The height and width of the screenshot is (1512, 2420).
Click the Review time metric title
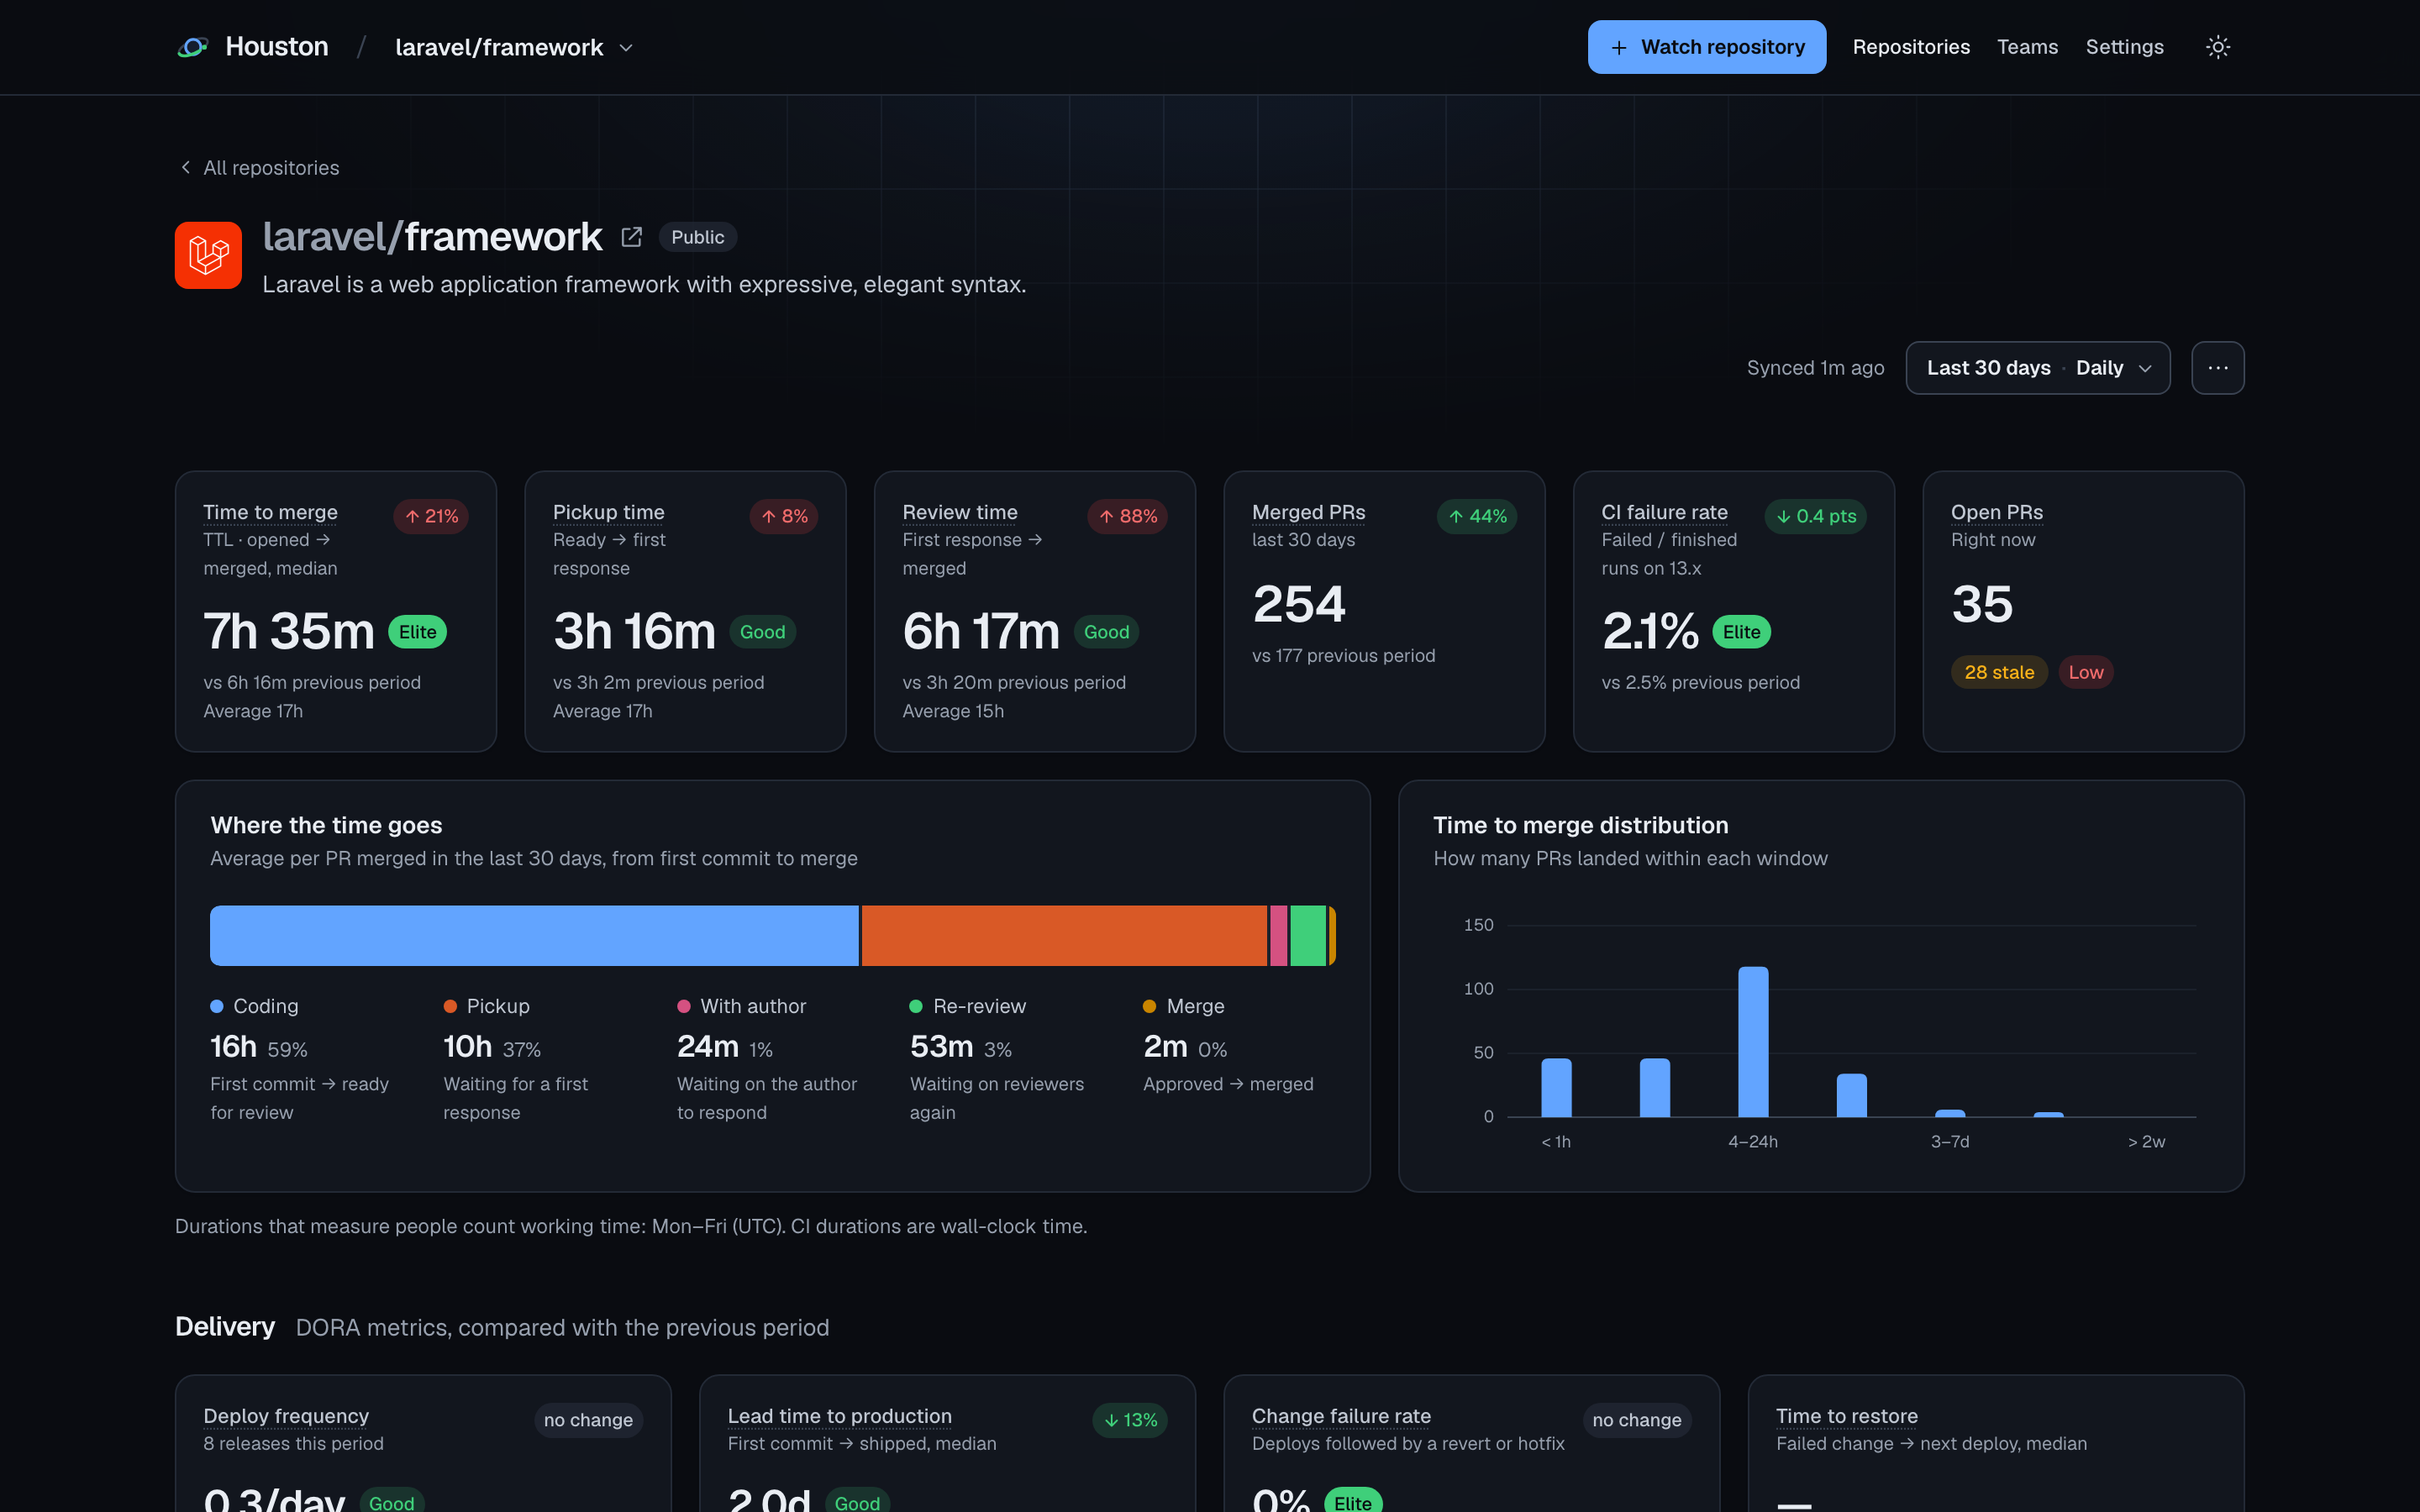(959, 512)
